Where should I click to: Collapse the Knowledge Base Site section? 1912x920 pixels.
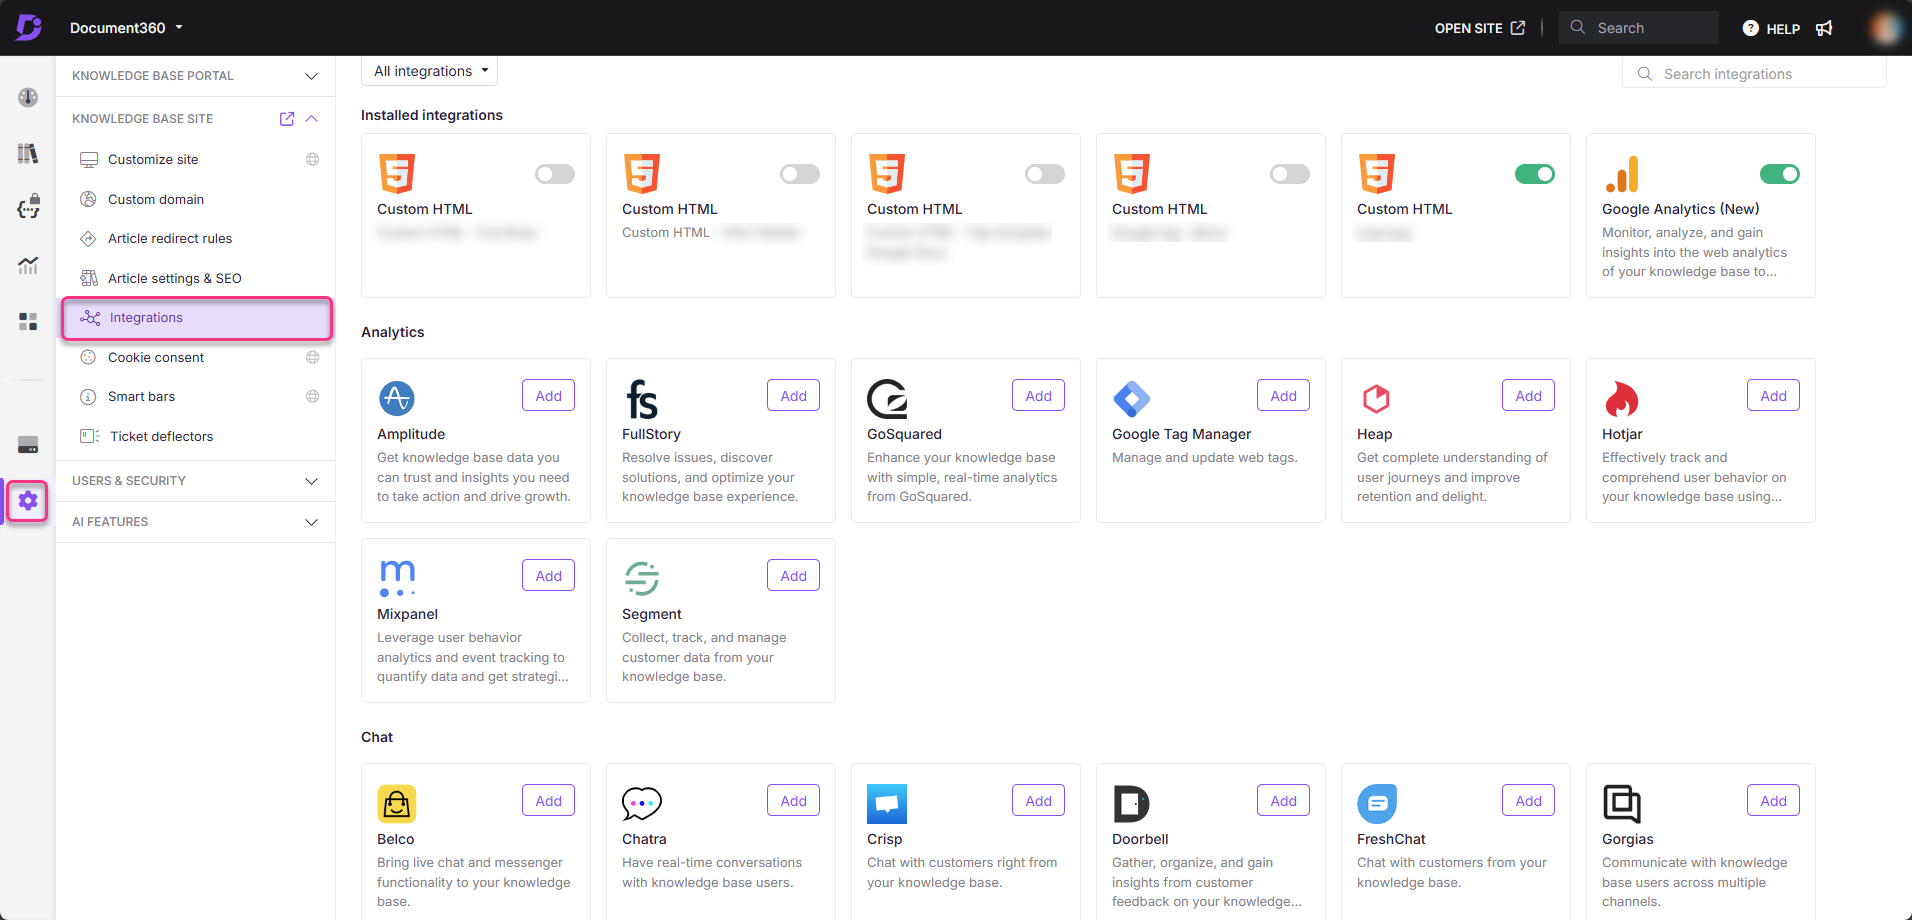coord(311,118)
